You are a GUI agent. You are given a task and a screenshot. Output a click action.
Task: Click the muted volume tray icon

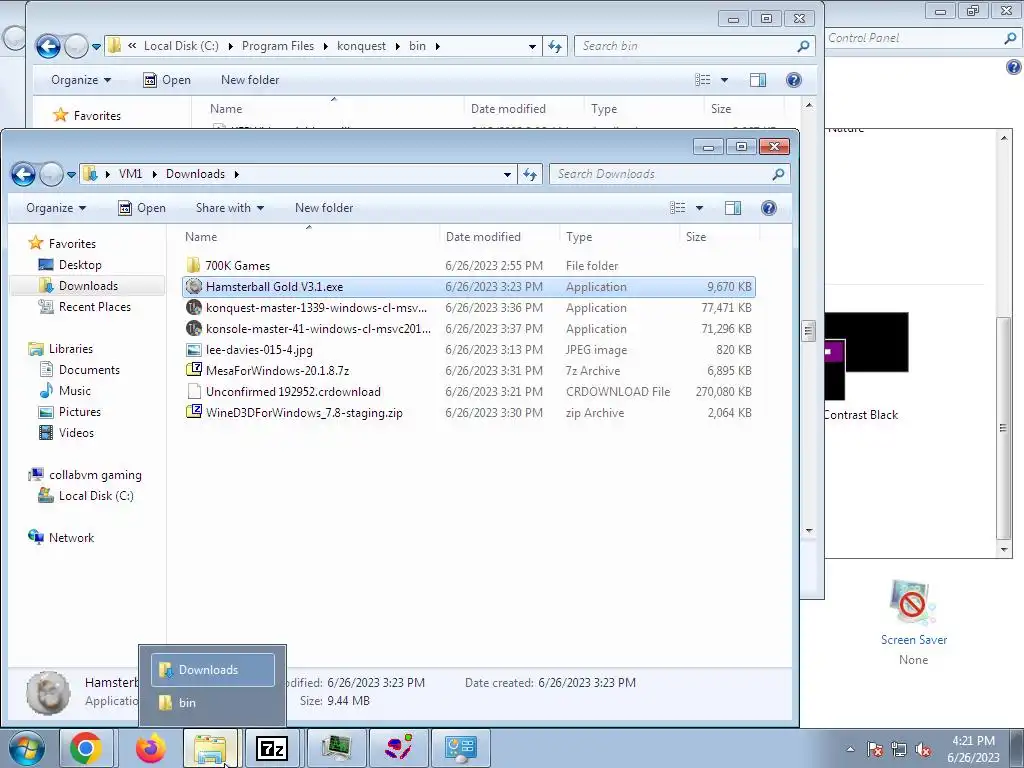pyautogui.click(x=923, y=749)
